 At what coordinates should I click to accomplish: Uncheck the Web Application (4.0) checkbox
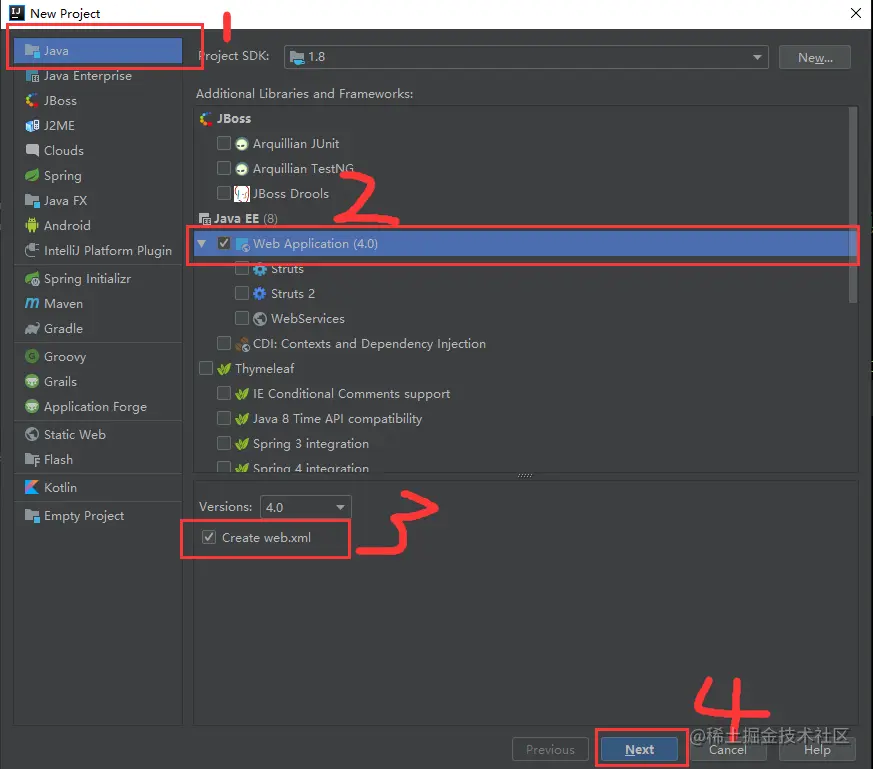click(224, 243)
